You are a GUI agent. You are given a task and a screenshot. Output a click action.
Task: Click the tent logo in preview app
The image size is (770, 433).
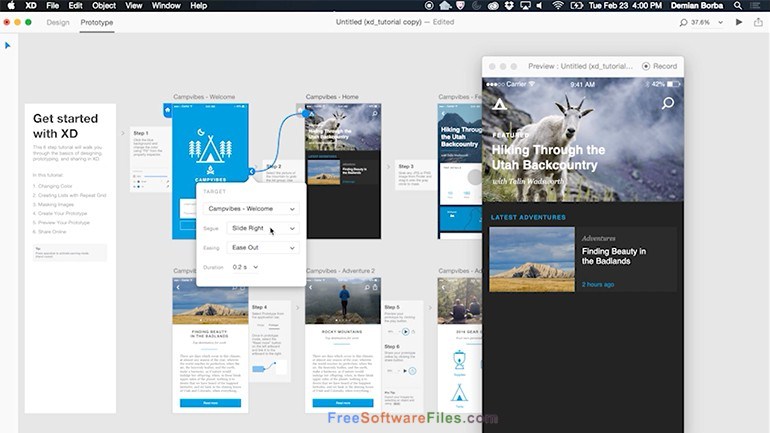[499, 104]
